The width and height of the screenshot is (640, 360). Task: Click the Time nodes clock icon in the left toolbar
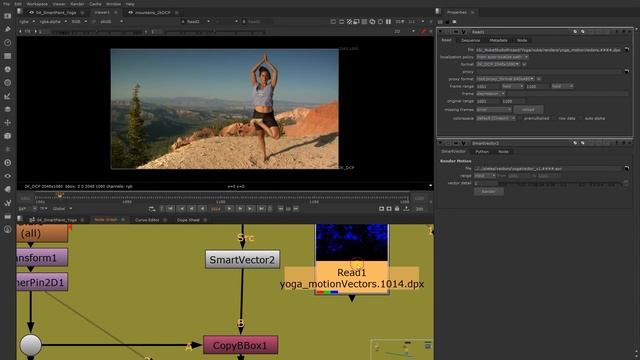7,42
